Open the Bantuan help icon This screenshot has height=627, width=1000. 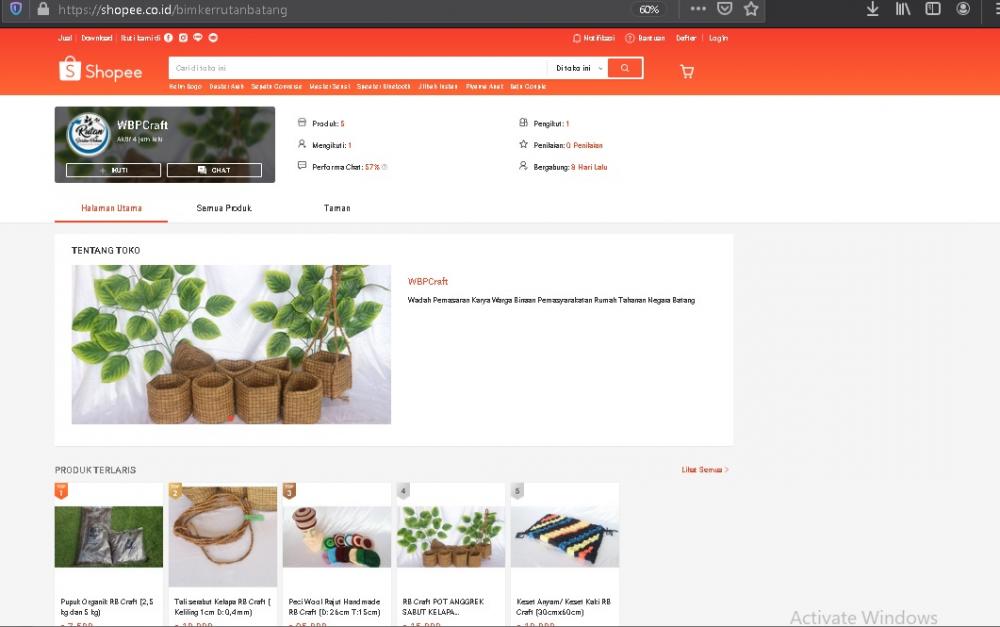point(629,38)
